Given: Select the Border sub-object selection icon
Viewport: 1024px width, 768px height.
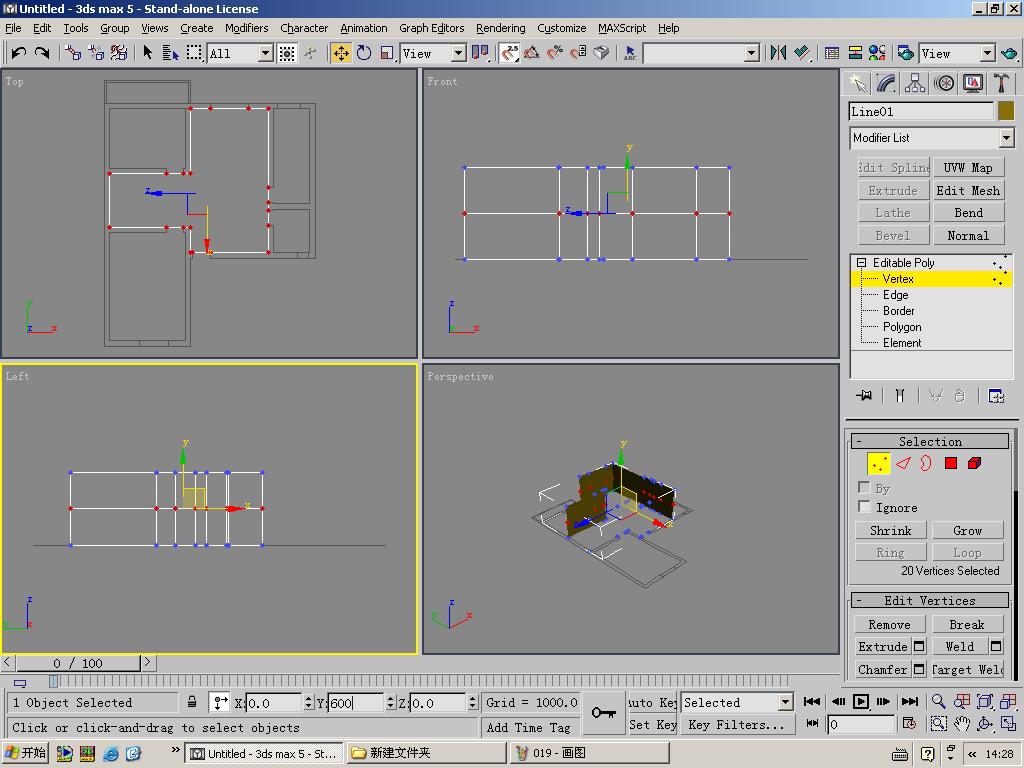Looking at the screenshot, I should (x=926, y=464).
